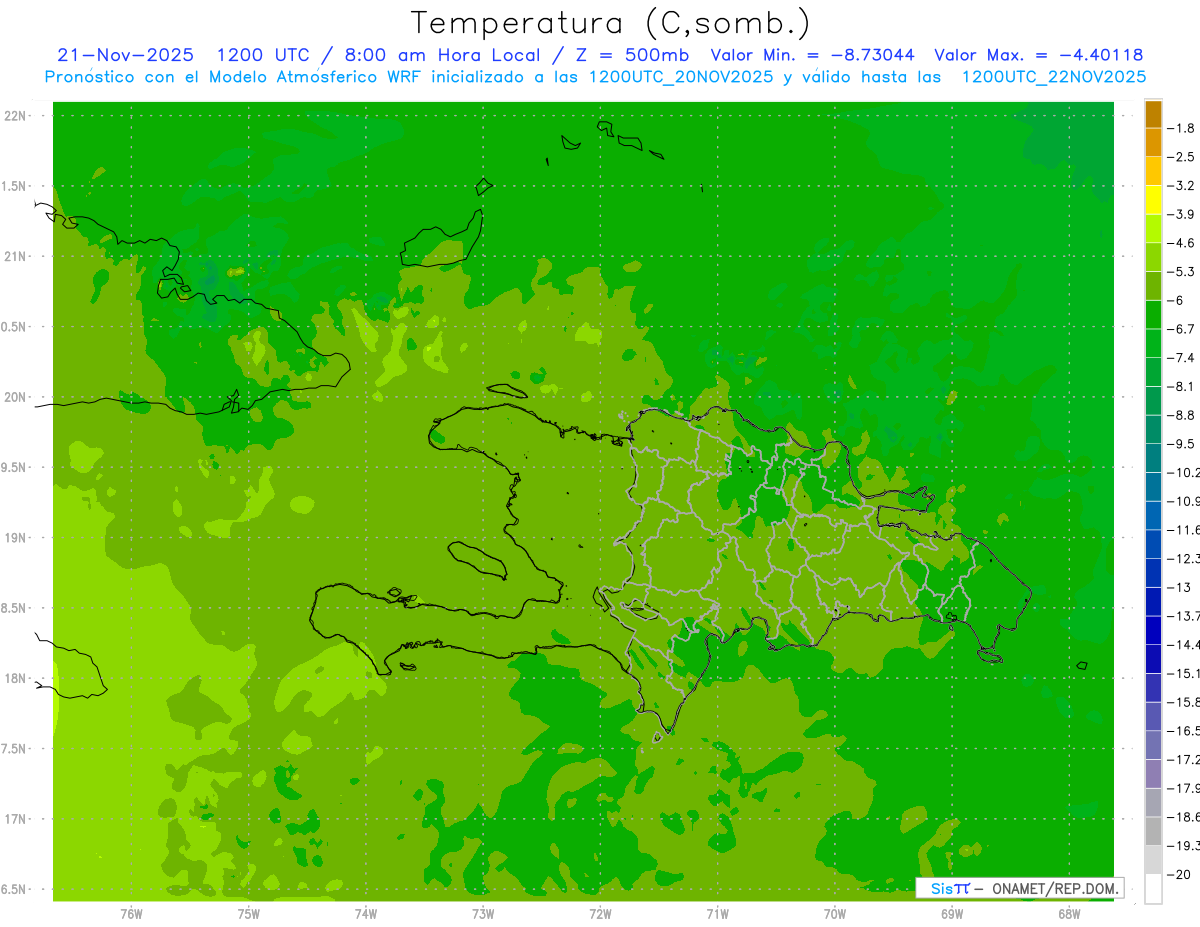Click the "Temperatura (C,somb.)" chart title

pyautogui.click(x=611, y=23)
